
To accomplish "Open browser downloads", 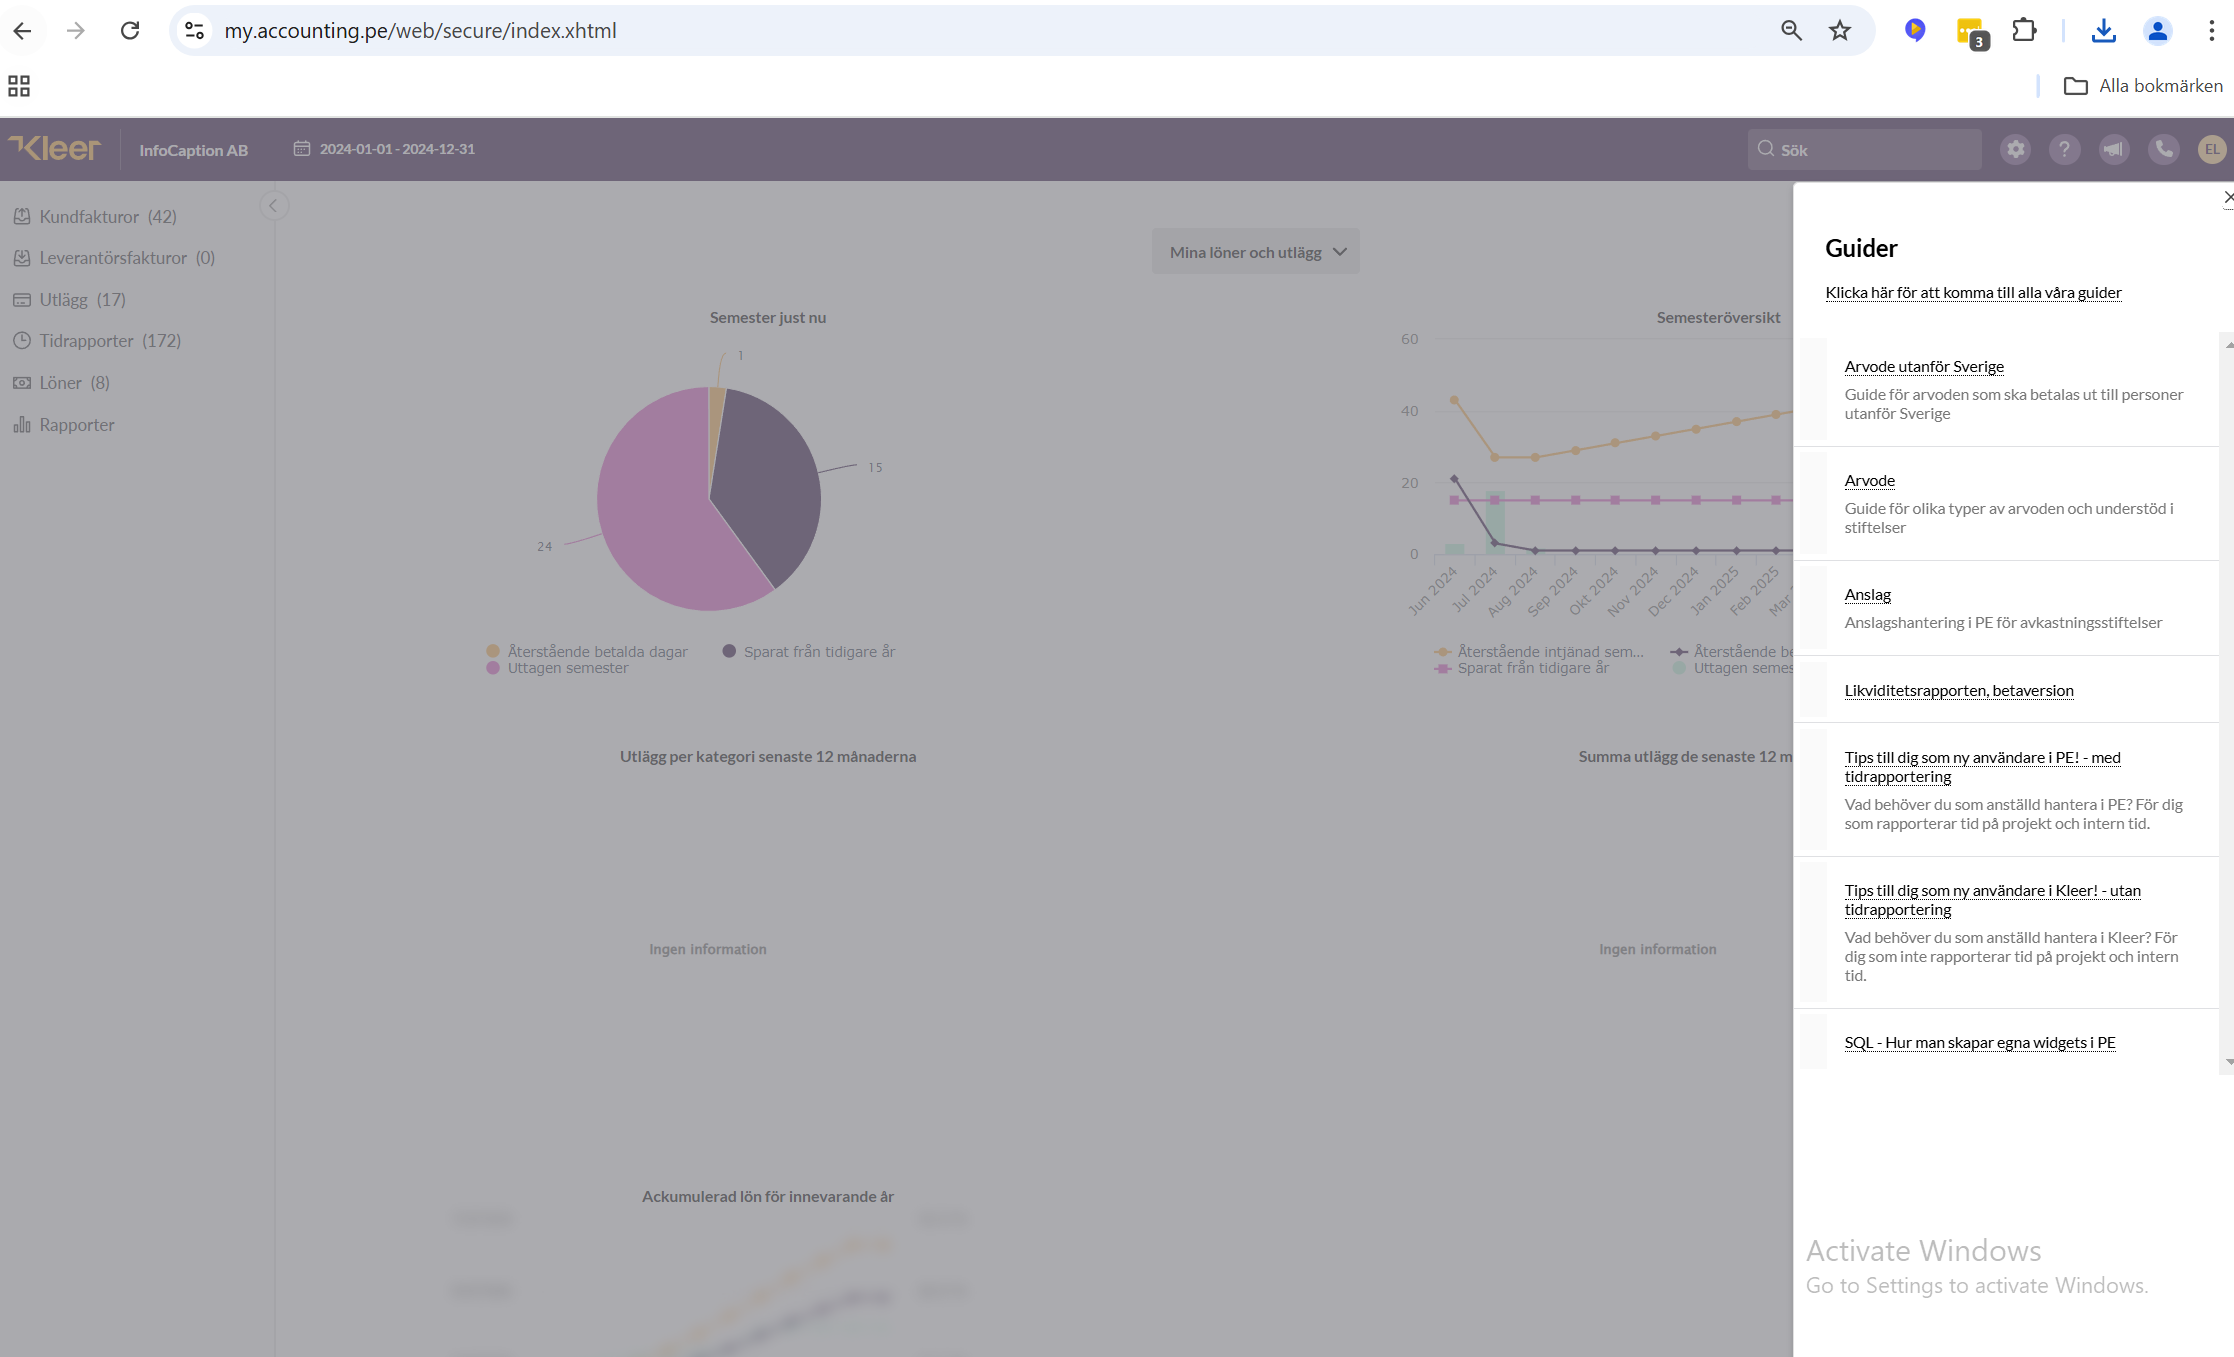I will pyautogui.click(x=2103, y=31).
